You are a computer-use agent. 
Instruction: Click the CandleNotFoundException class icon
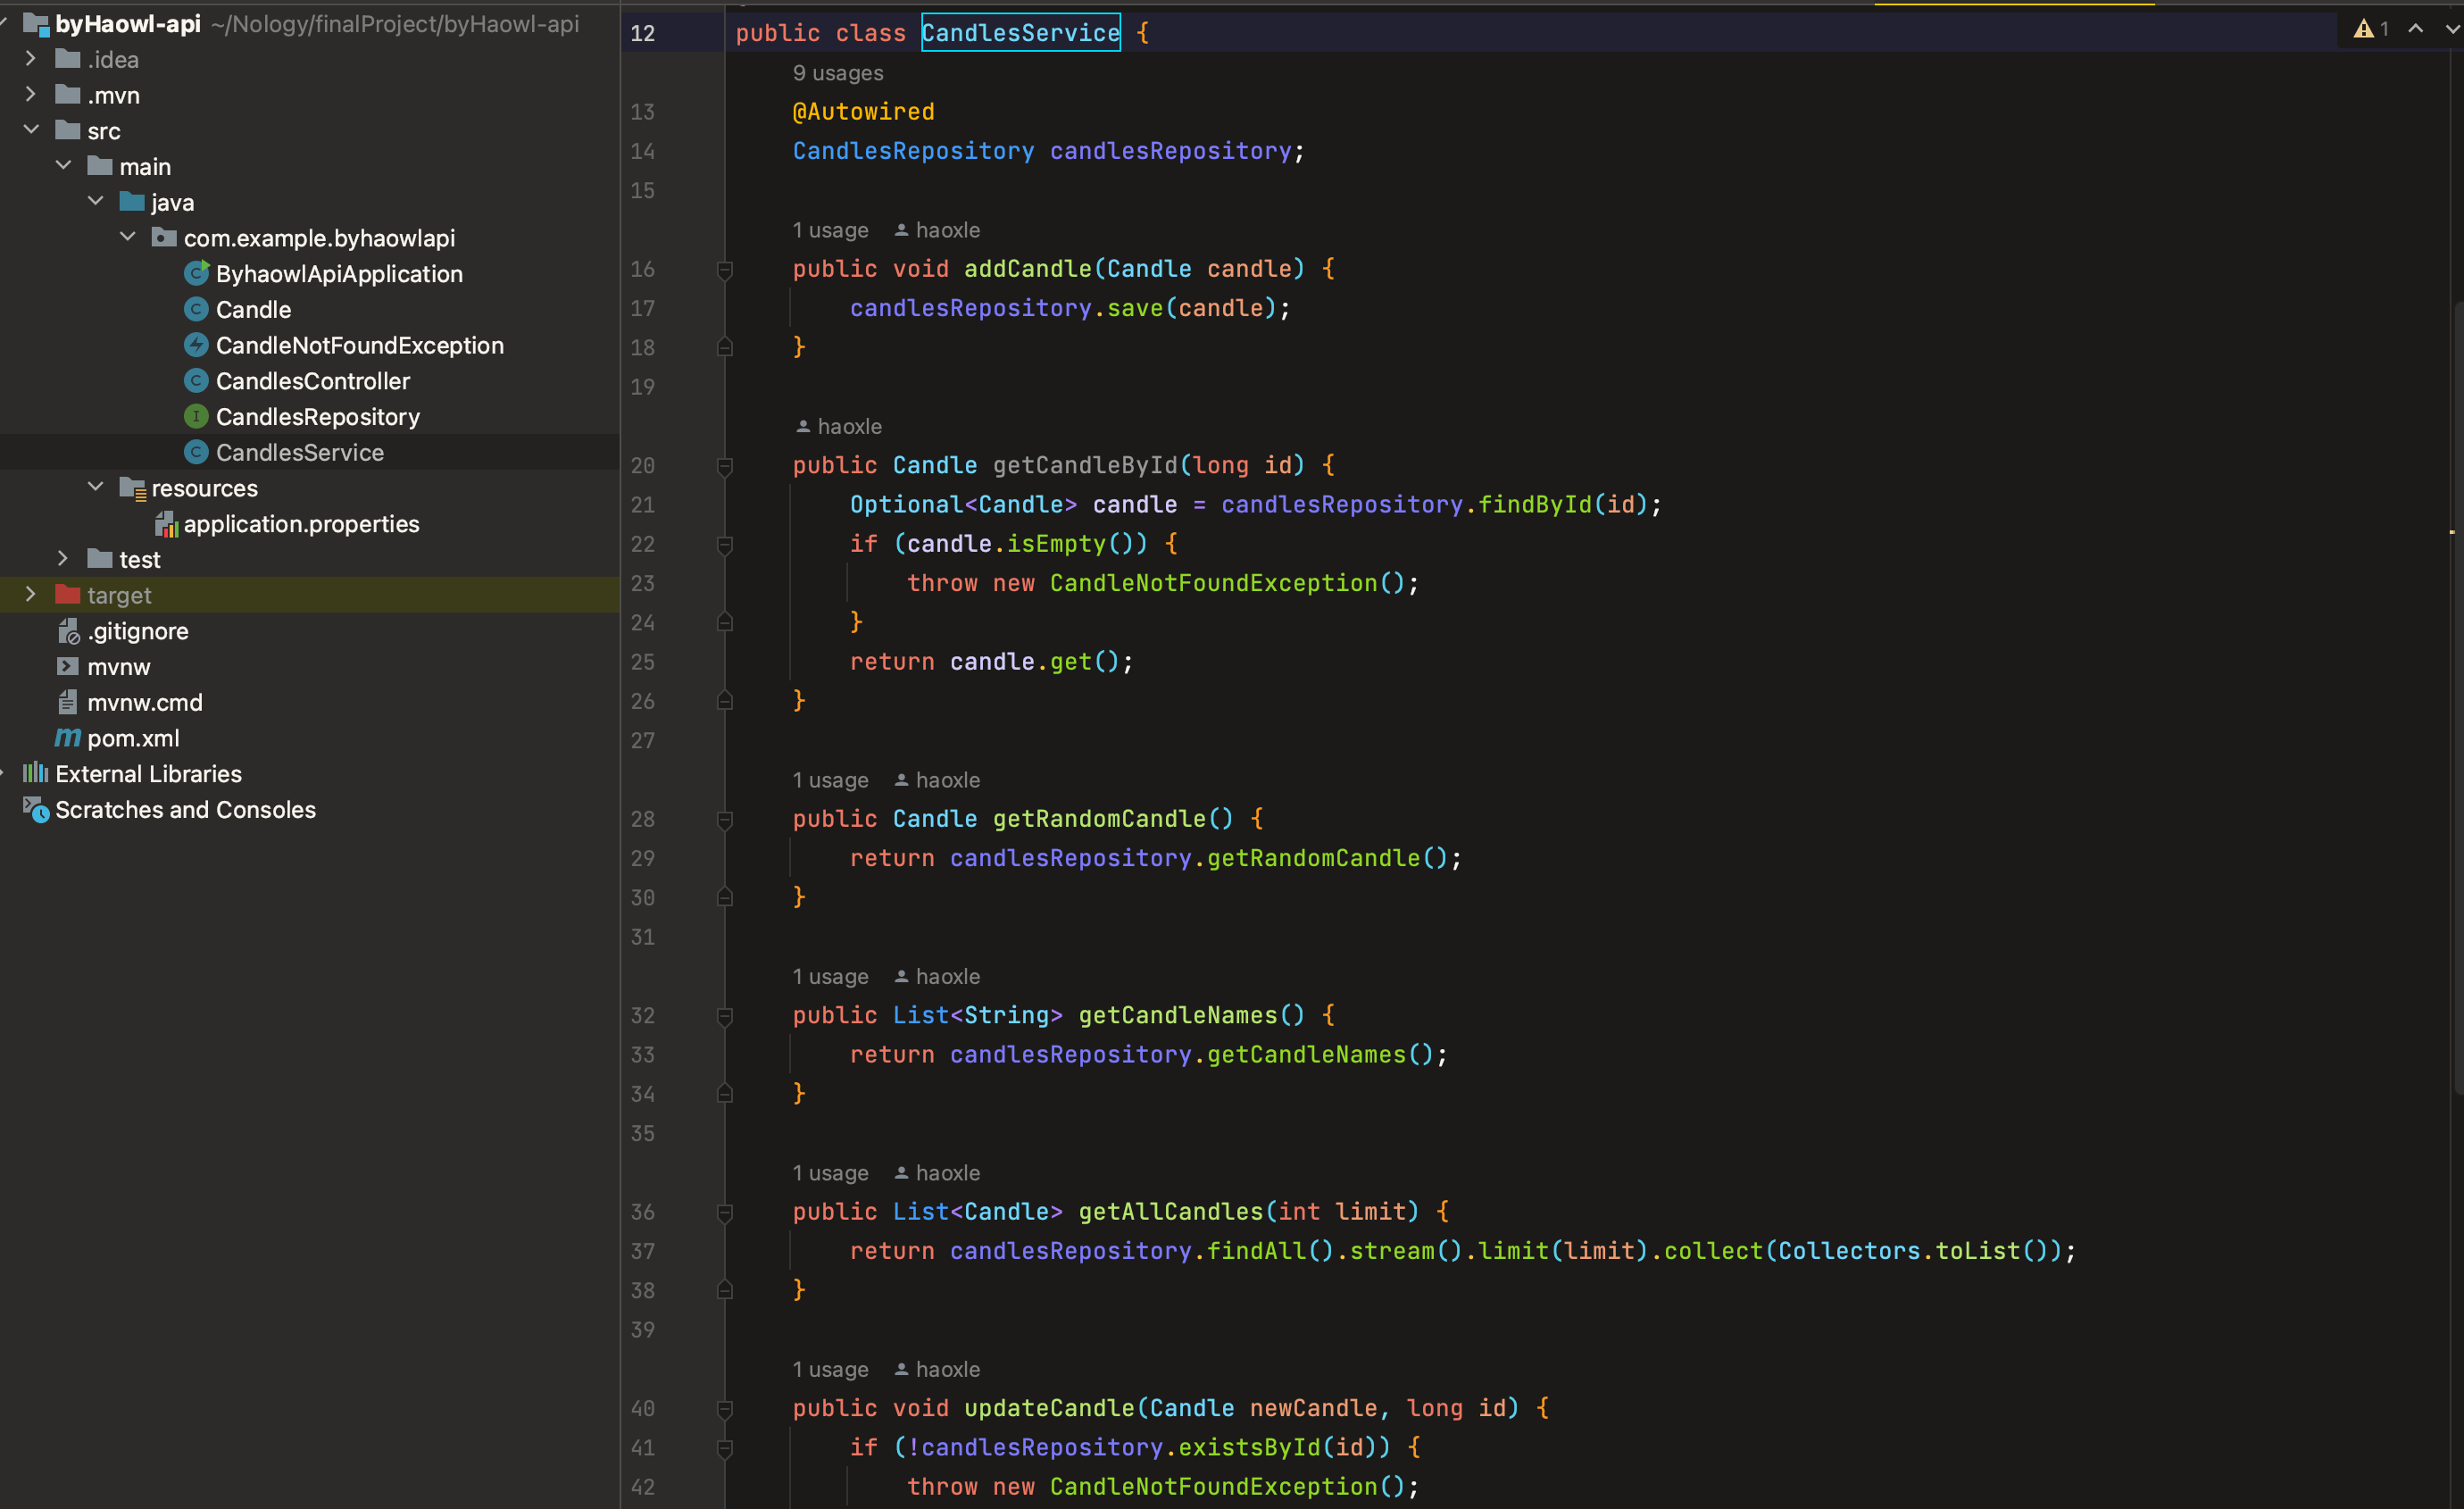(x=196, y=345)
